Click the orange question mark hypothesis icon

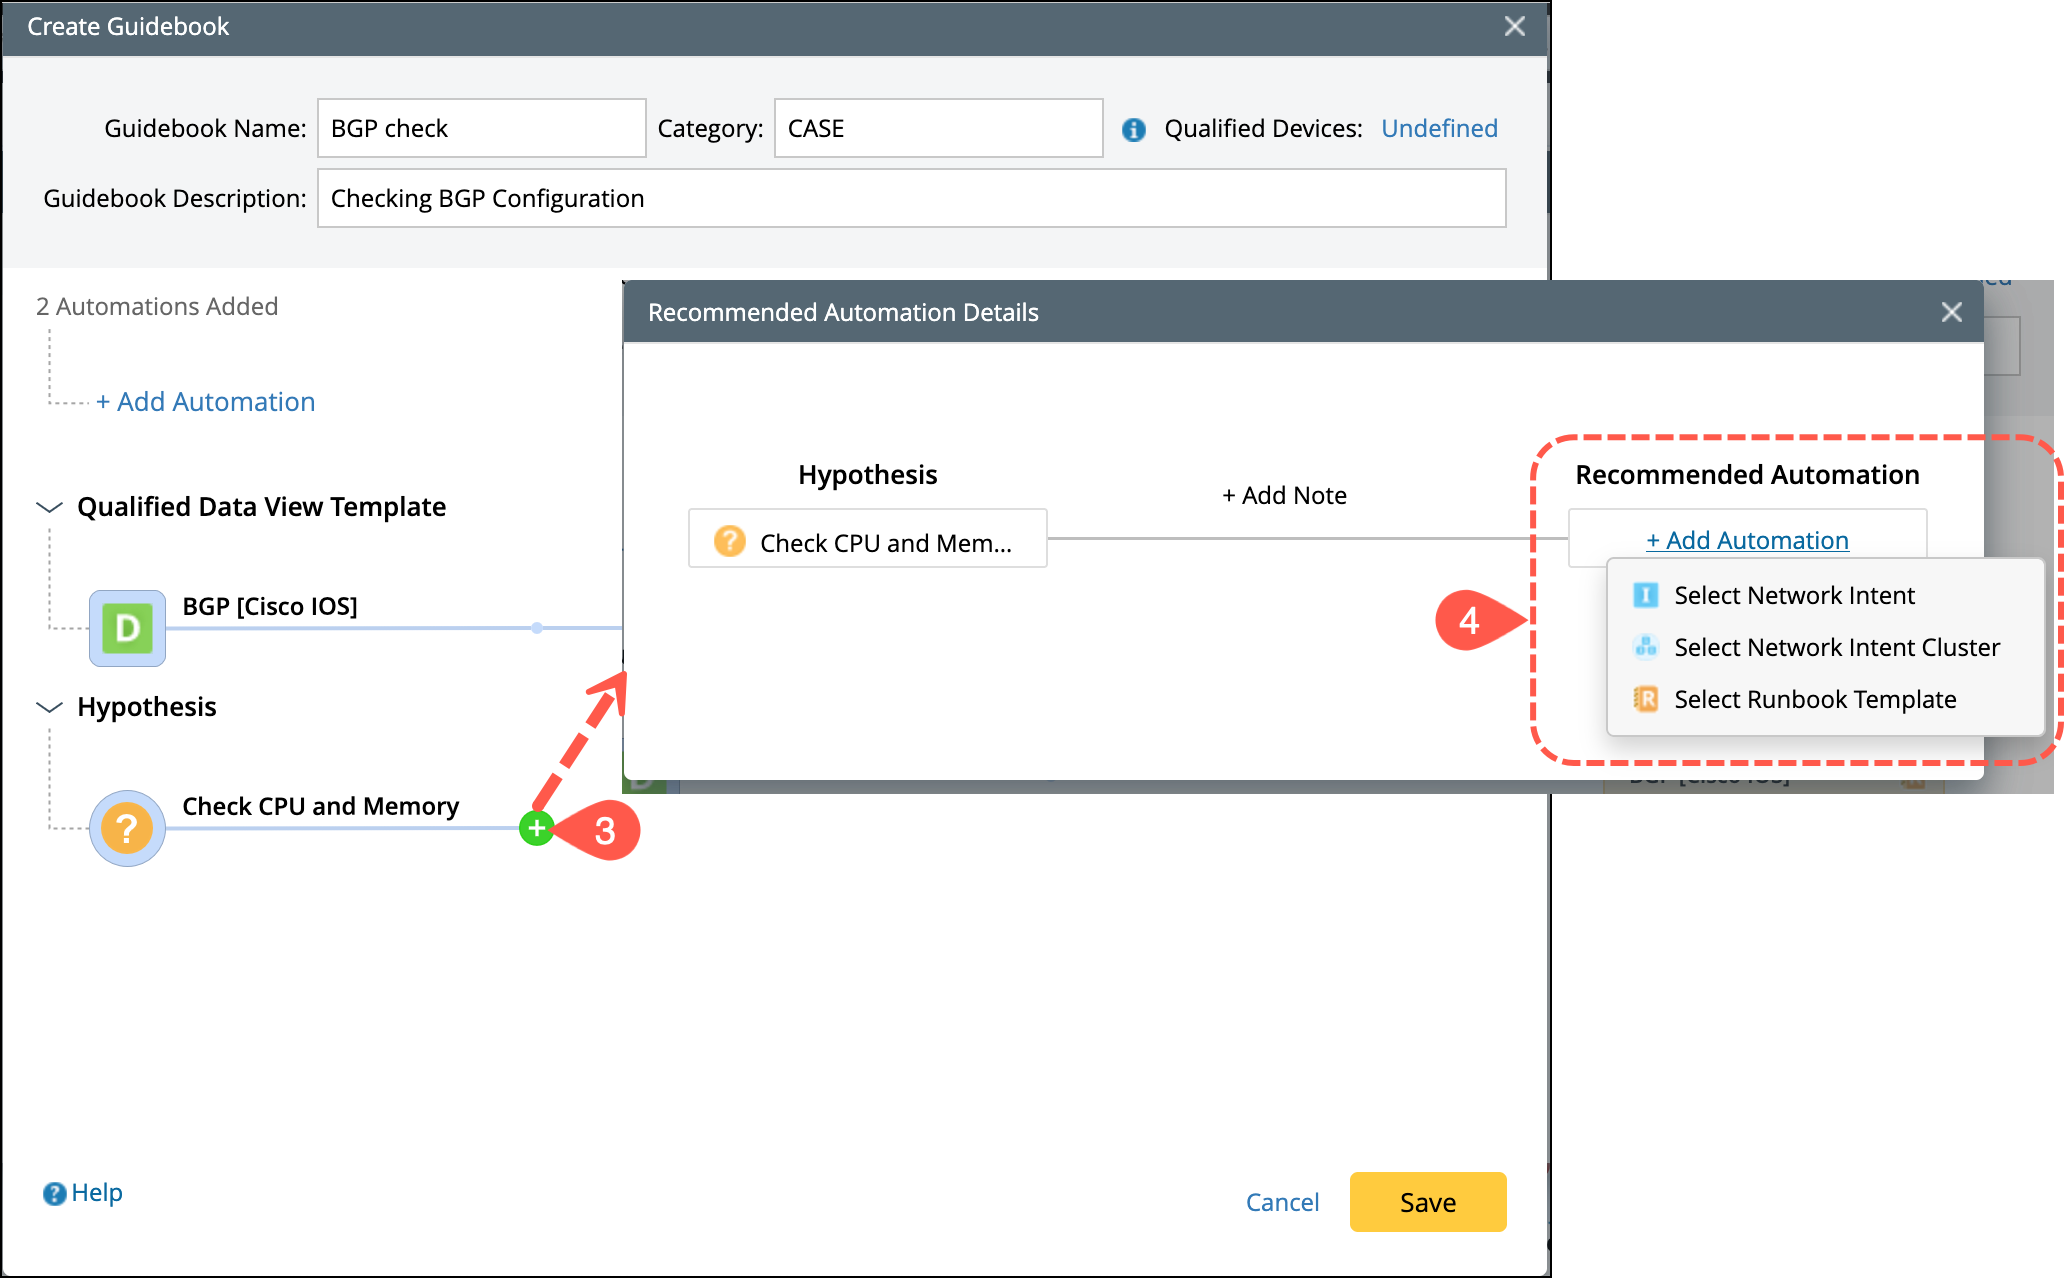tap(127, 828)
